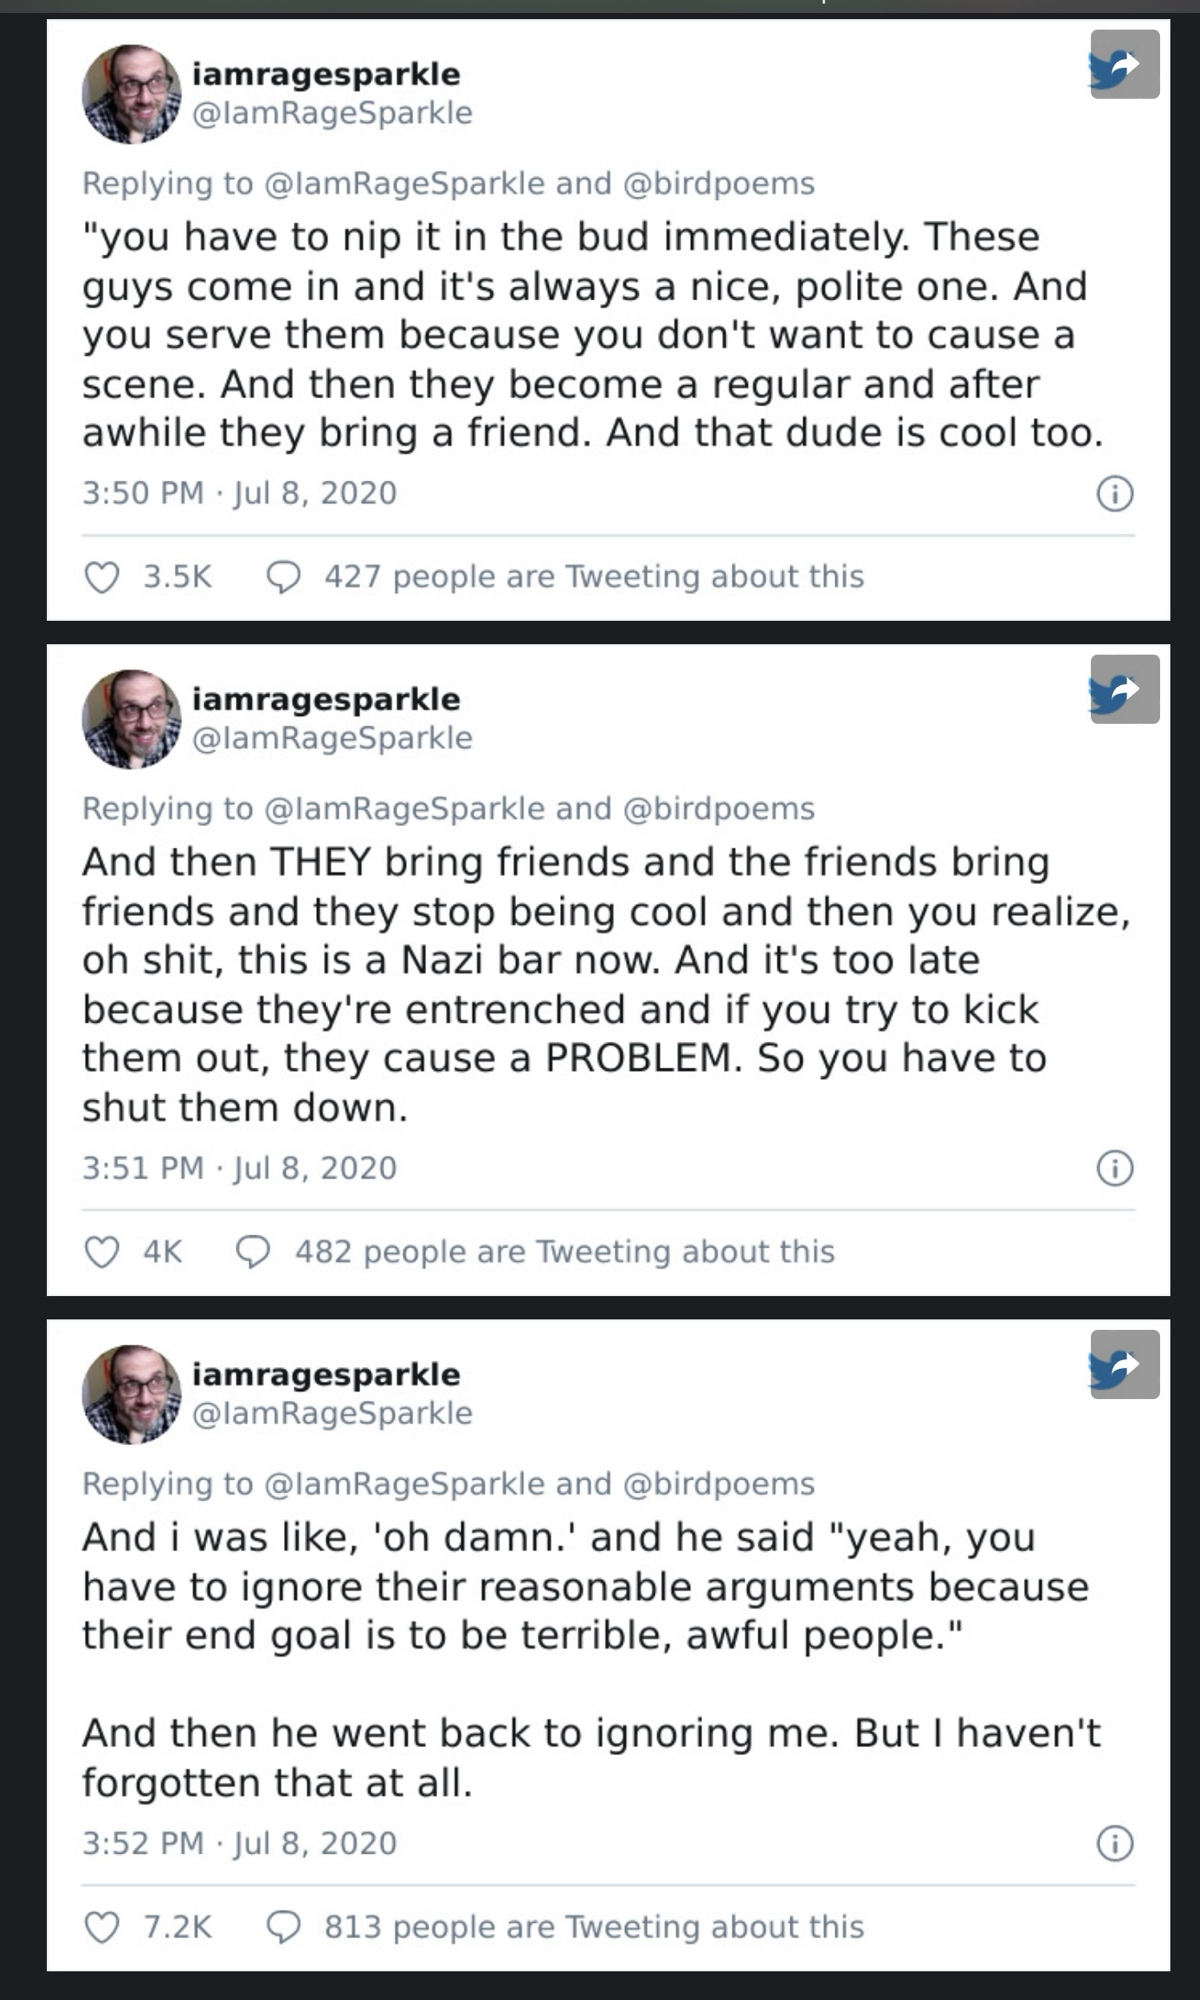Click Twitter share icon on 3:50 PM tweet
The image size is (1200, 2000).
click(1124, 65)
